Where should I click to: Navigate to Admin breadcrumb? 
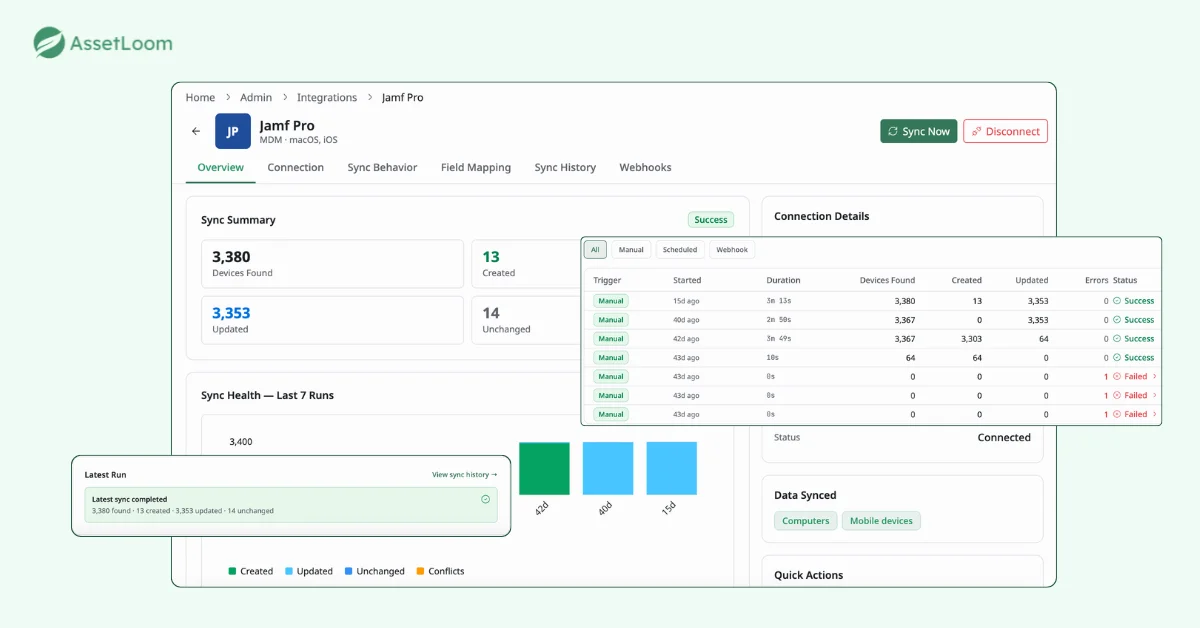256,97
